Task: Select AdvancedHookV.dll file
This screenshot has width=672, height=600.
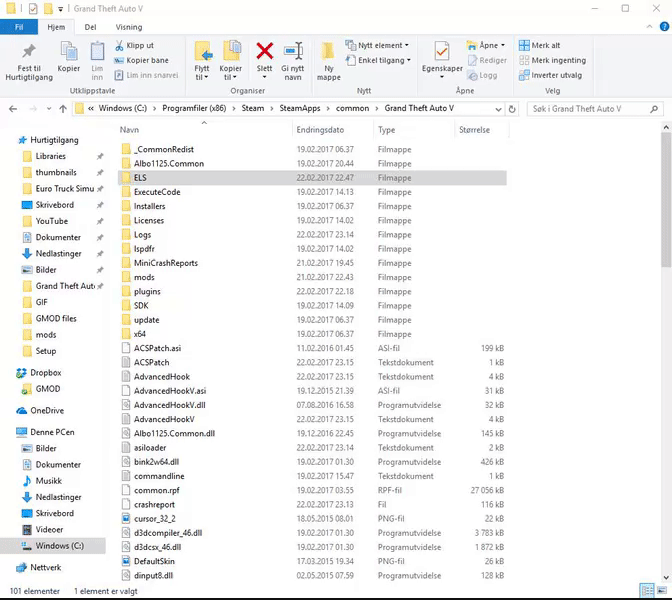Action: (312, 405)
